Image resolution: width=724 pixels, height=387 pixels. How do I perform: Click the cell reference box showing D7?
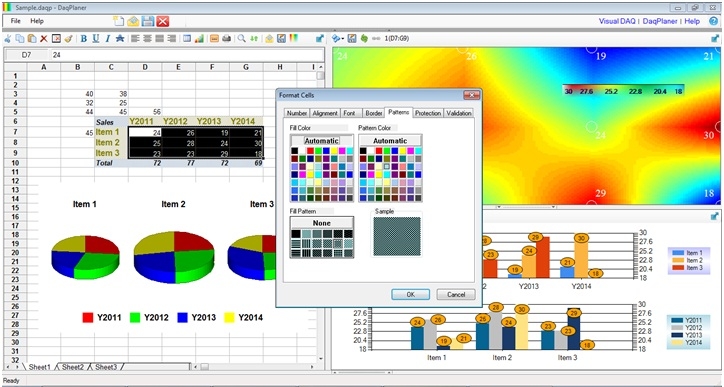click(26, 55)
